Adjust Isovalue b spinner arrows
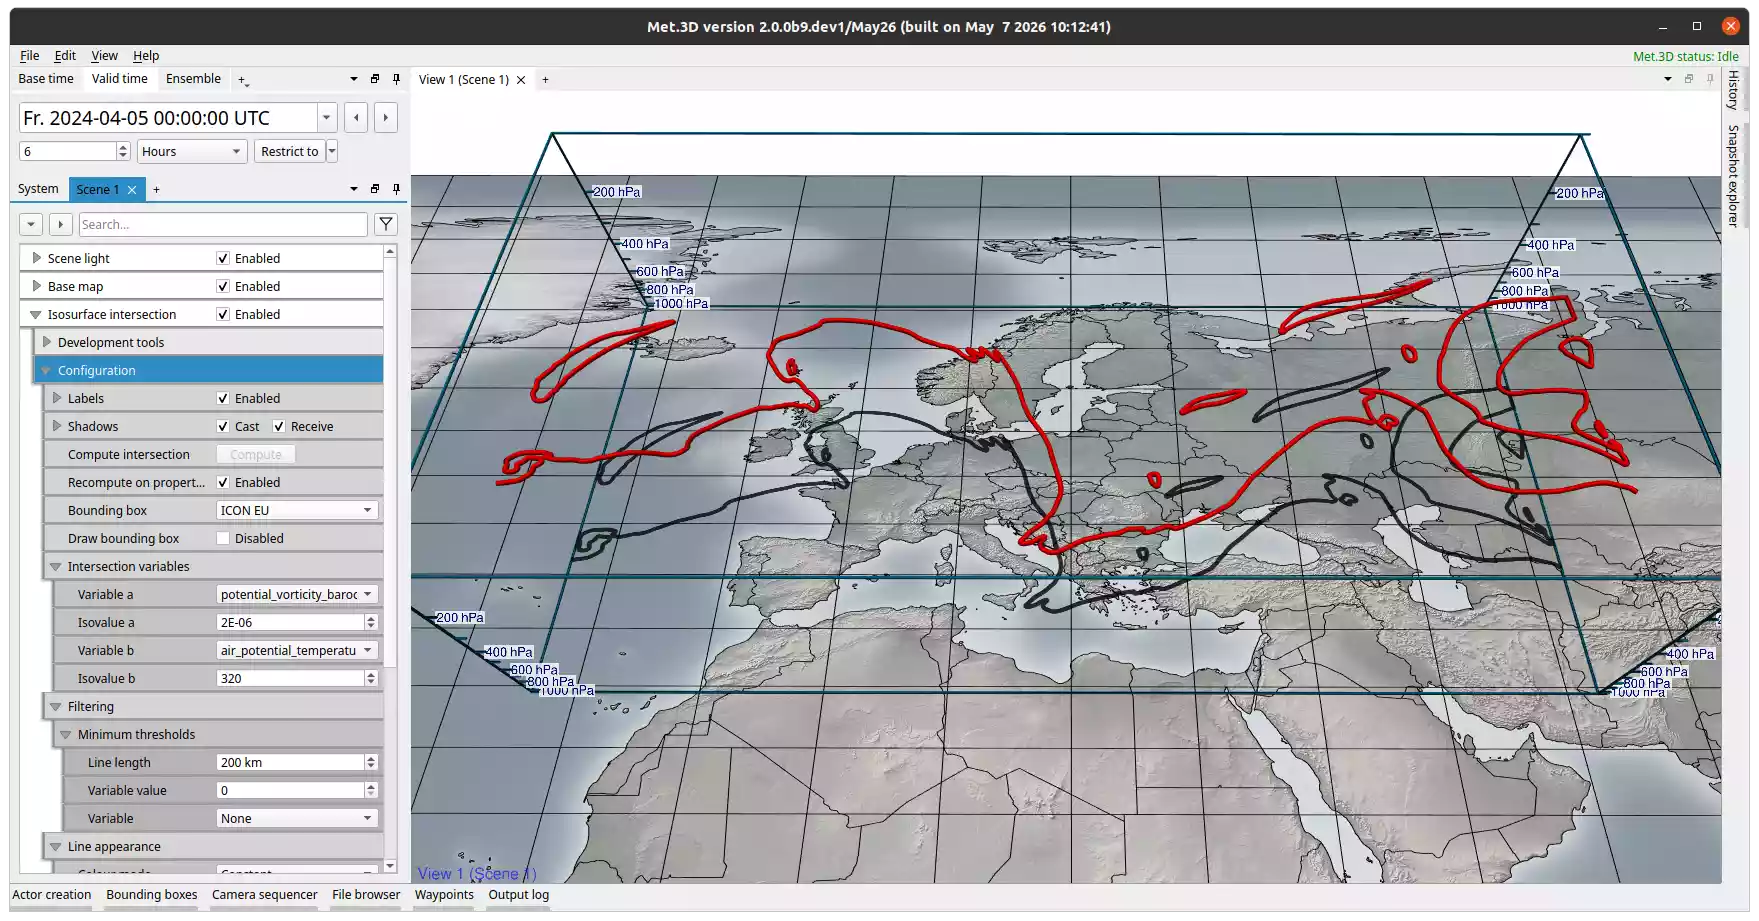This screenshot has height=921, width=1759. pos(371,678)
